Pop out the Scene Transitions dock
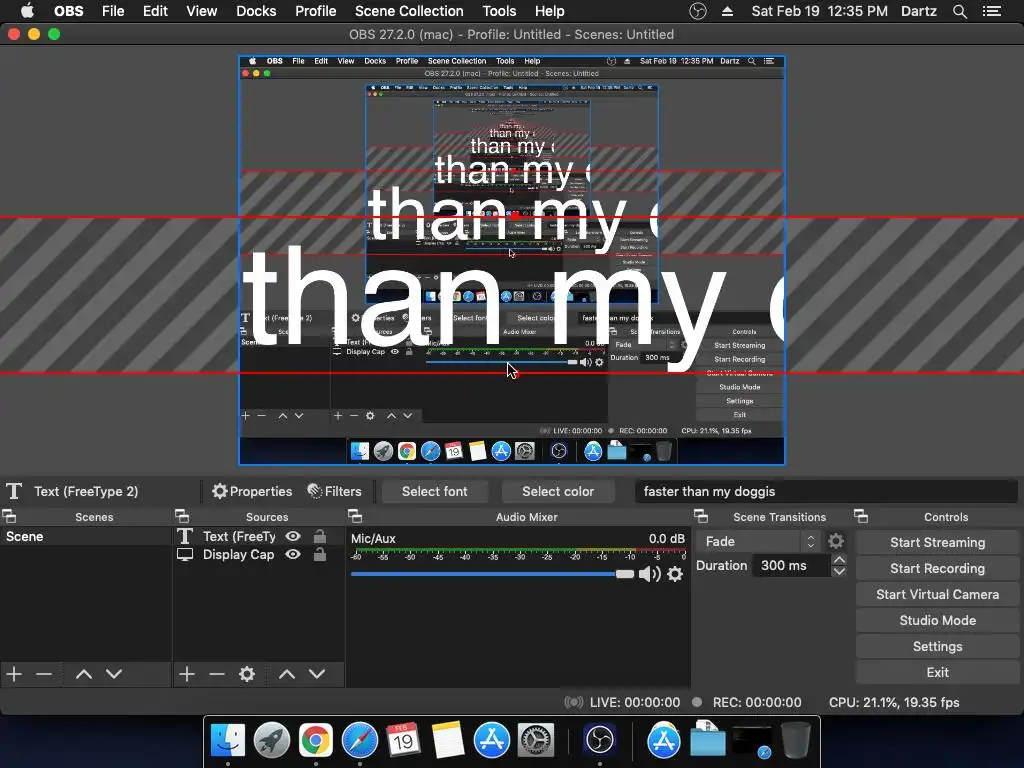The image size is (1024, 768). pos(701,517)
